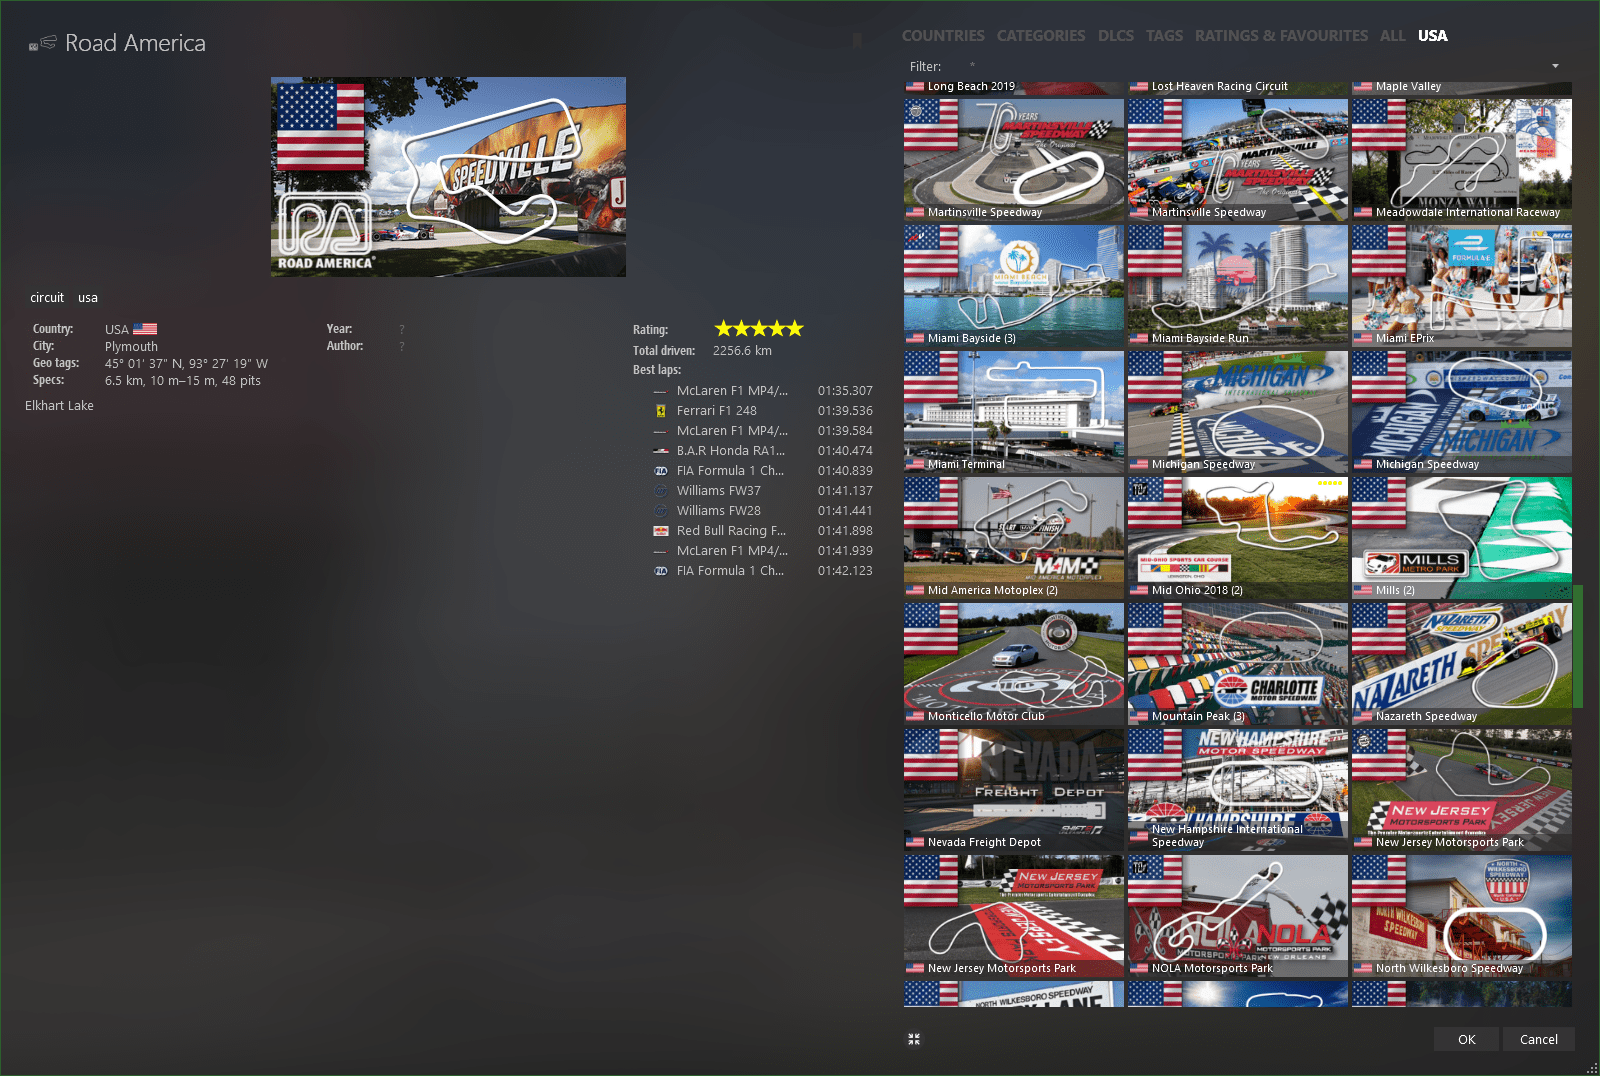Switch to the COUNTRIES tab
The height and width of the screenshot is (1076, 1600).
[x=942, y=36]
